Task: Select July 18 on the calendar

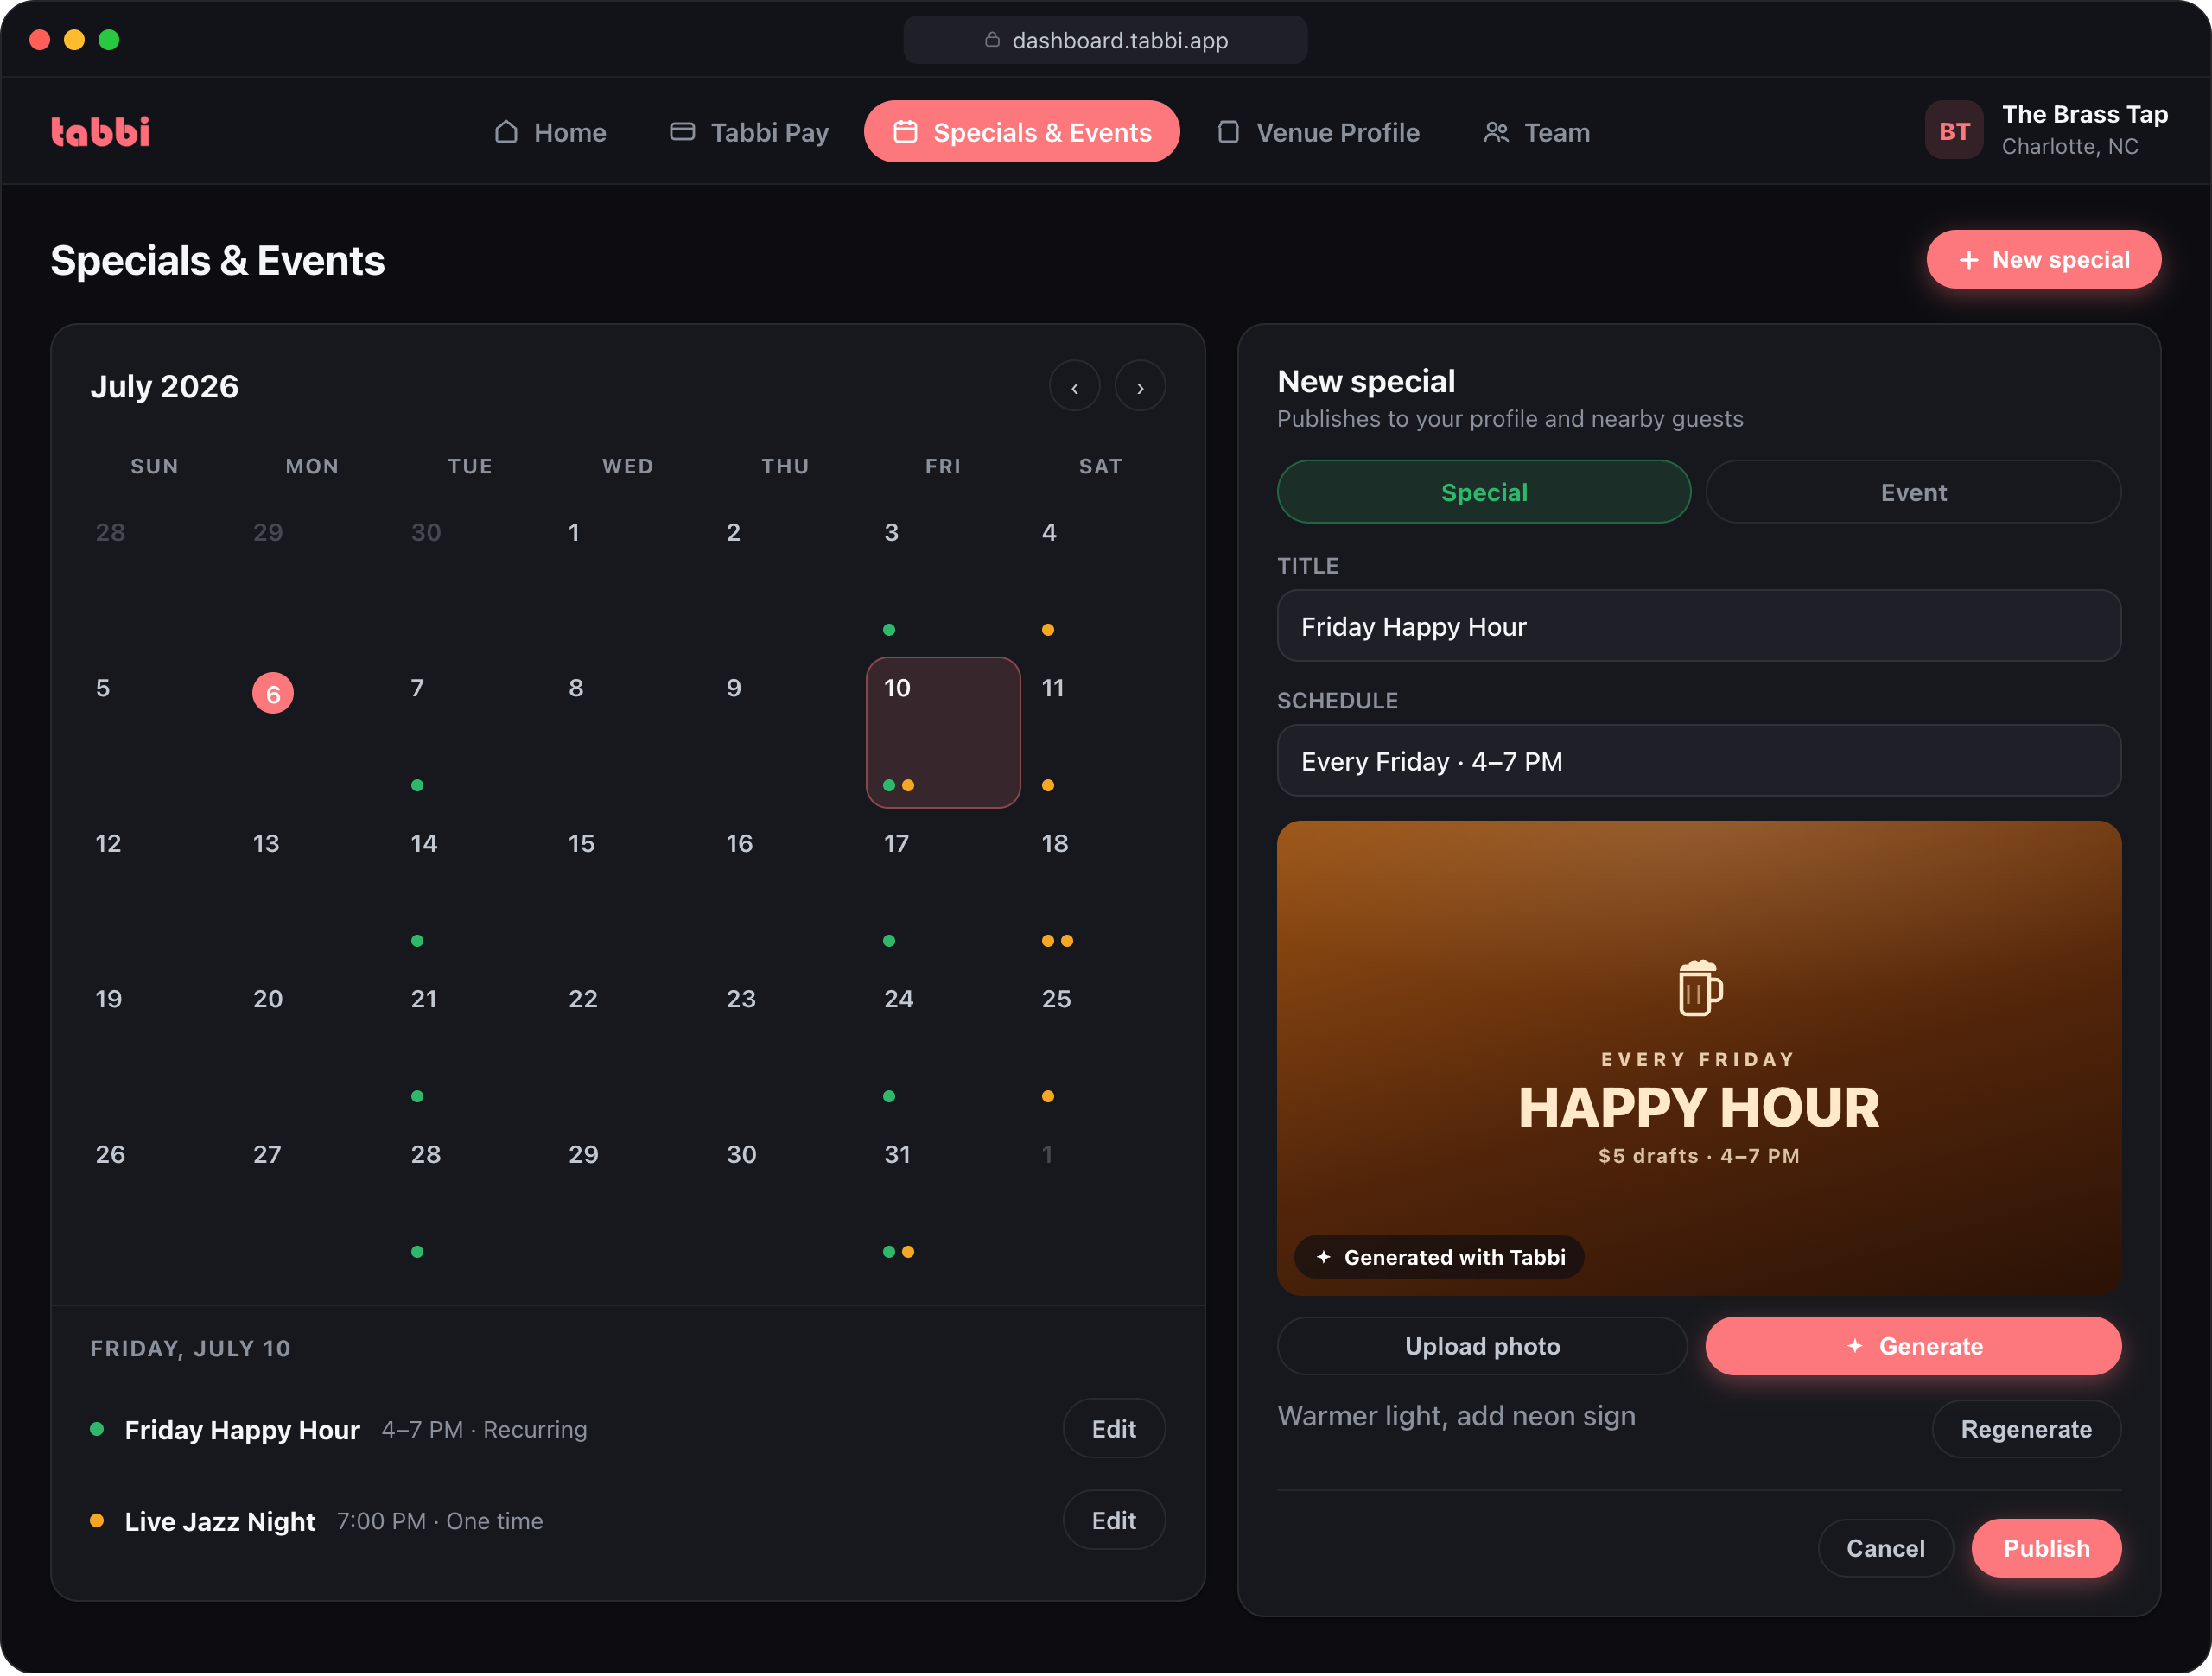Action: pos(1101,889)
